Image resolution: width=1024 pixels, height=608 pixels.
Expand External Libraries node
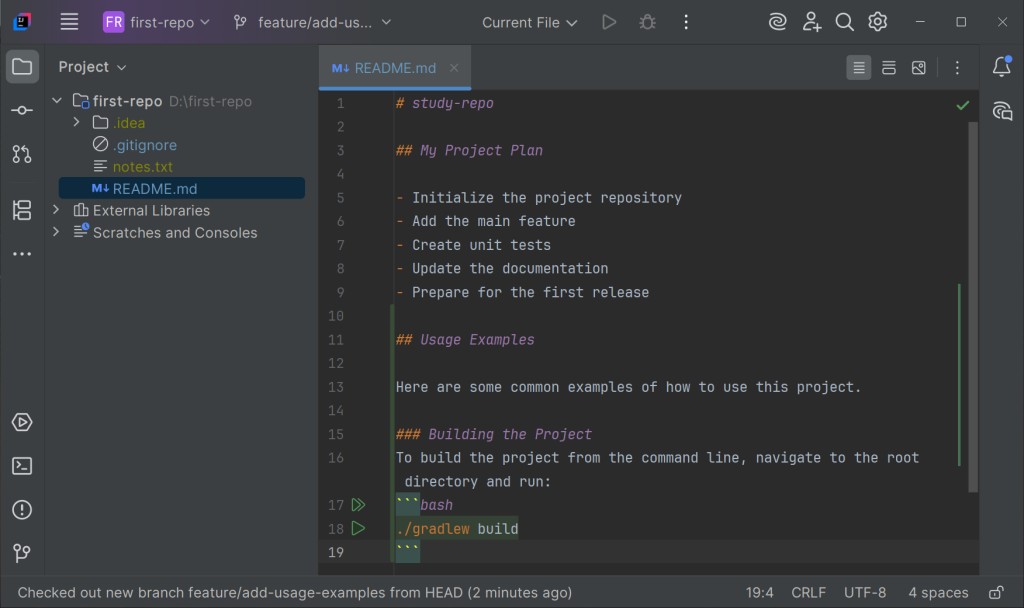coord(56,210)
